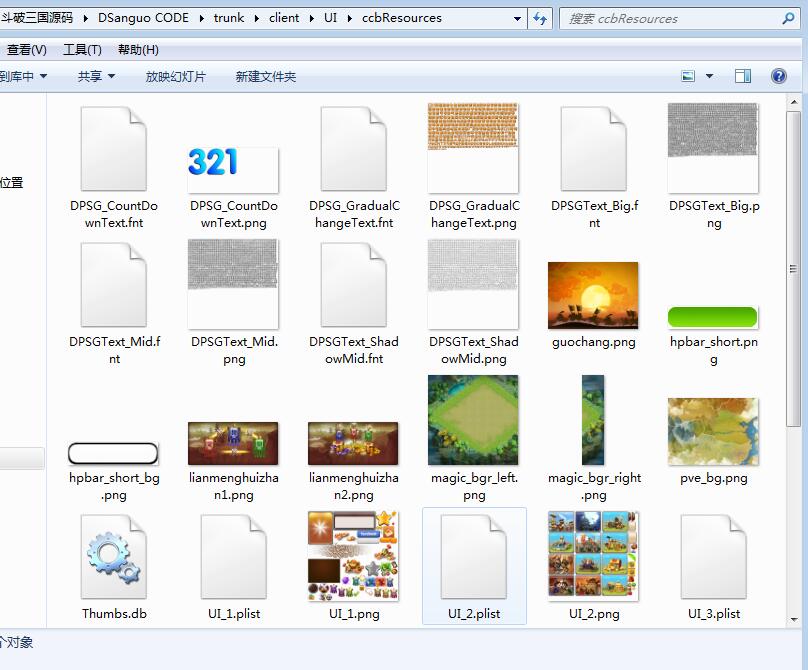Open the change view icon in toolbar
This screenshot has width=808, height=670.
point(688,76)
